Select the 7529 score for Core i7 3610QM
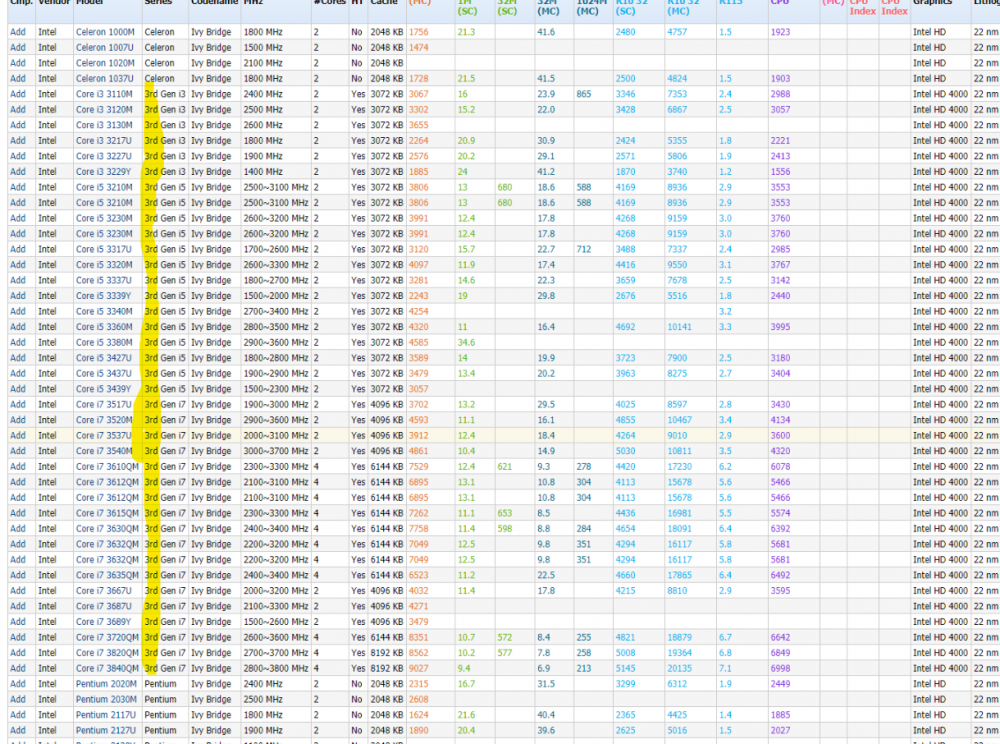Image resolution: width=1000 pixels, height=744 pixels. [x=418, y=467]
